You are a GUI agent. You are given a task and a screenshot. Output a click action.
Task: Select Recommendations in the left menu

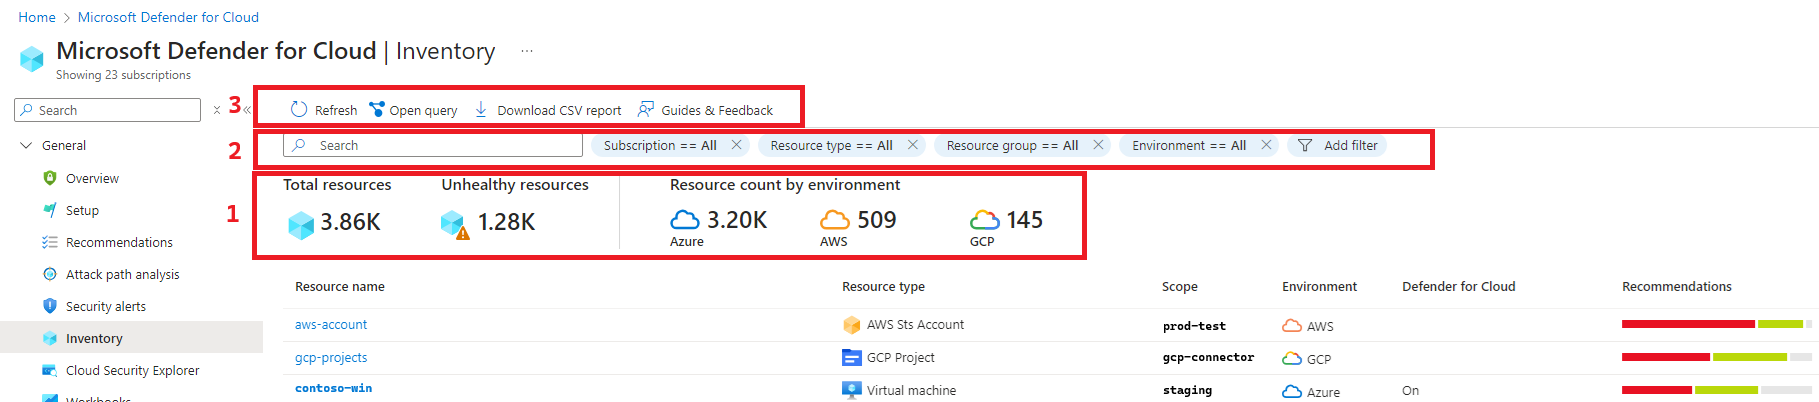119,242
